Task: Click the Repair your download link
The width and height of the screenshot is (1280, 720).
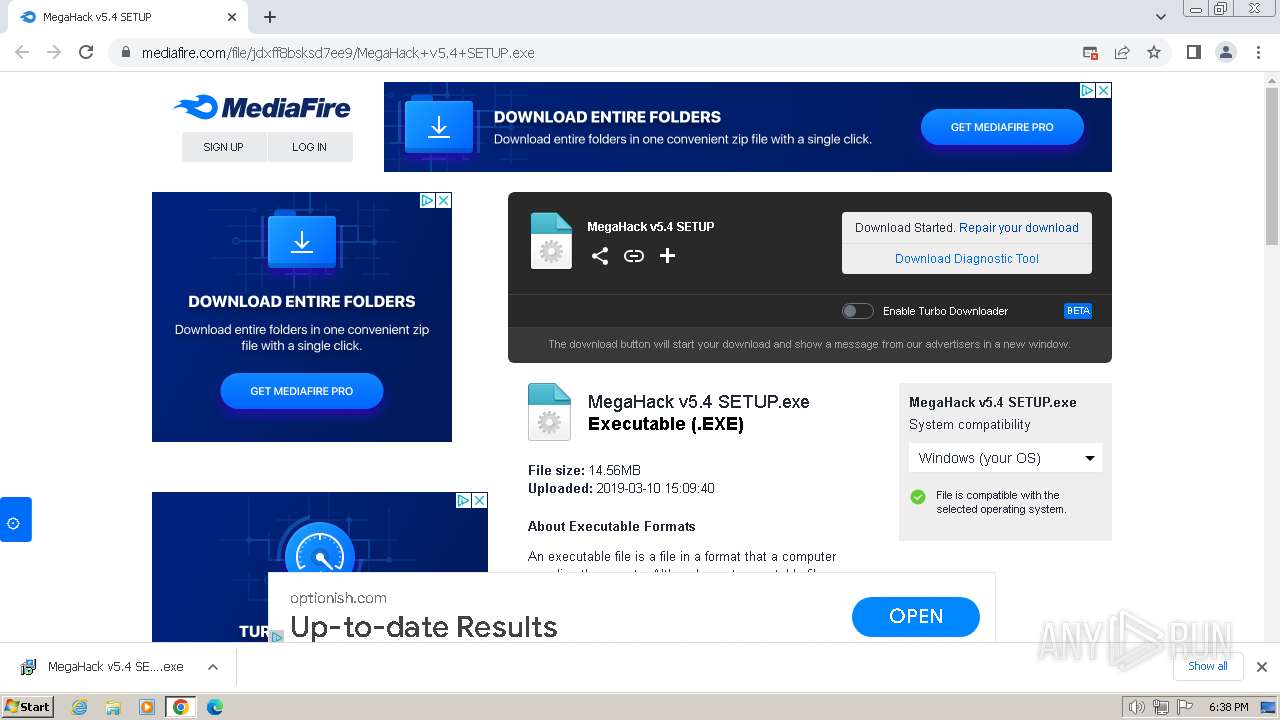Action: 1019,228
